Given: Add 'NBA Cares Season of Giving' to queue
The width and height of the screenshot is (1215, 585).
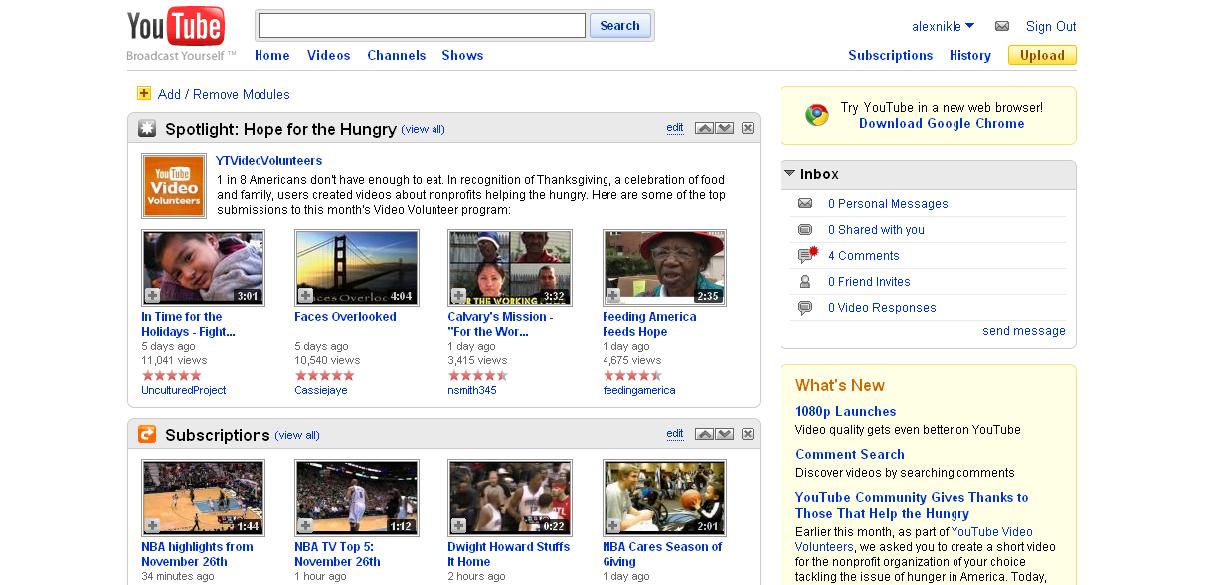Looking at the screenshot, I should click(614, 526).
